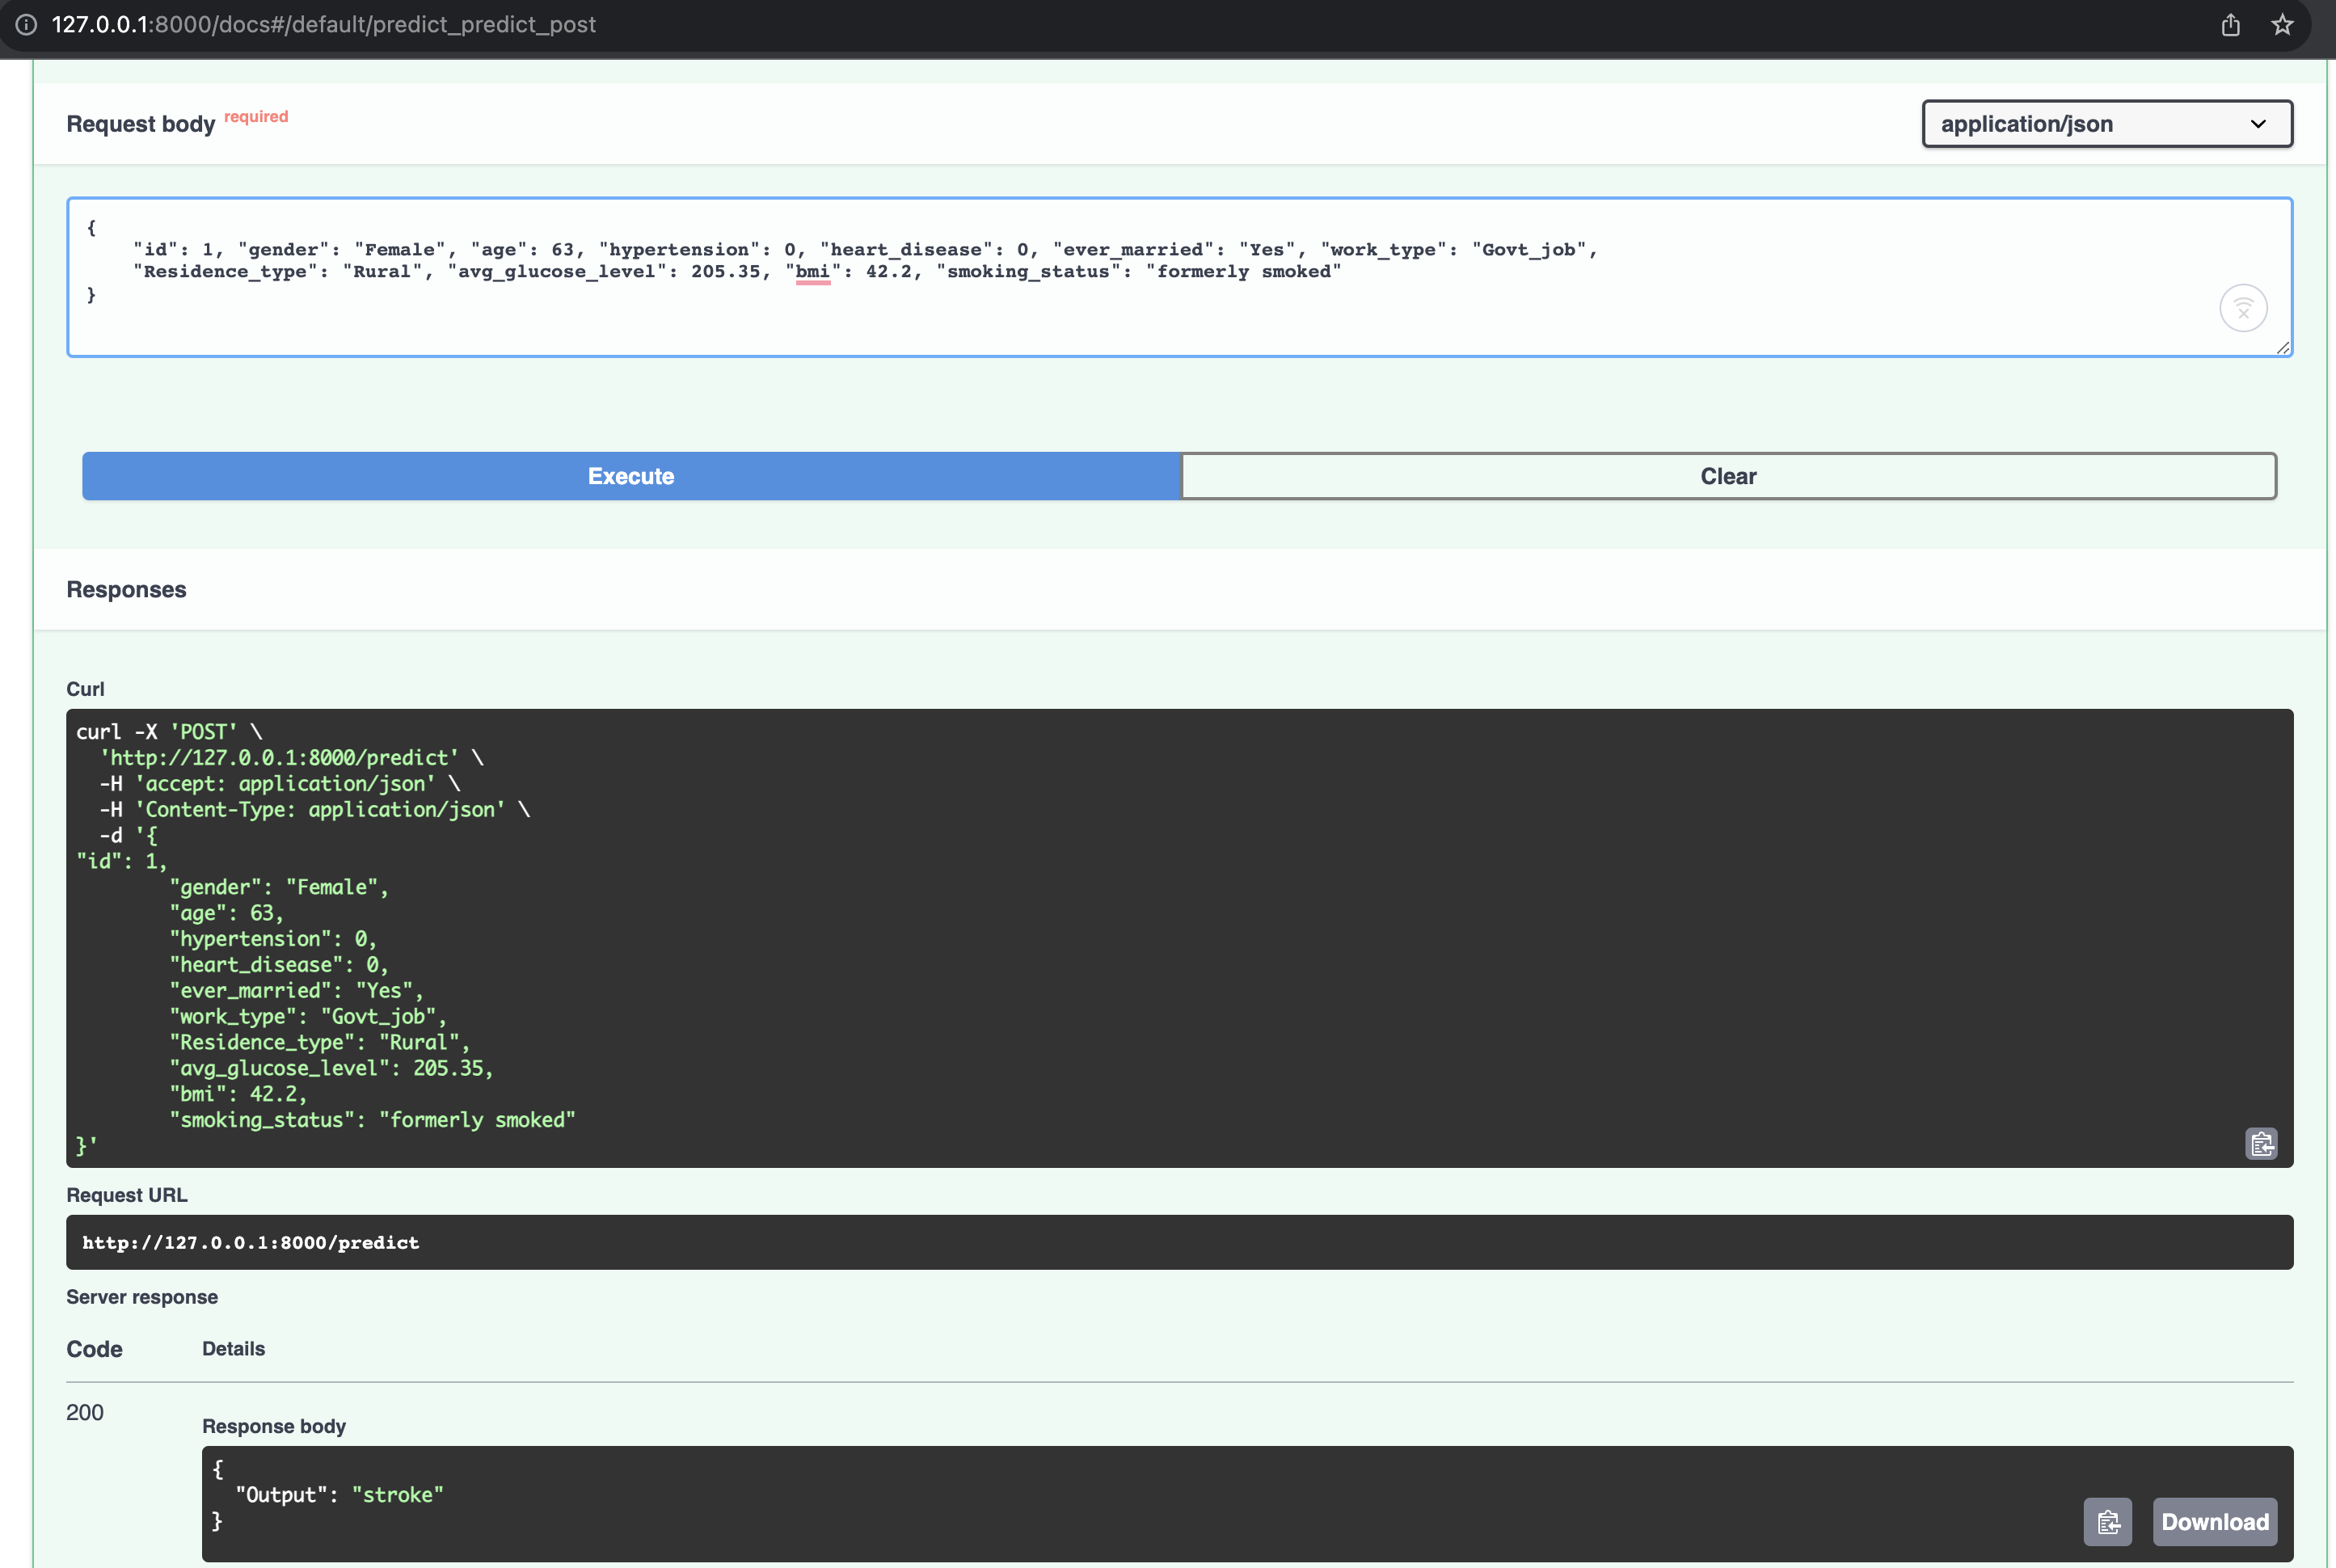Click the Execute button
The image size is (2336, 1568).
[x=631, y=476]
